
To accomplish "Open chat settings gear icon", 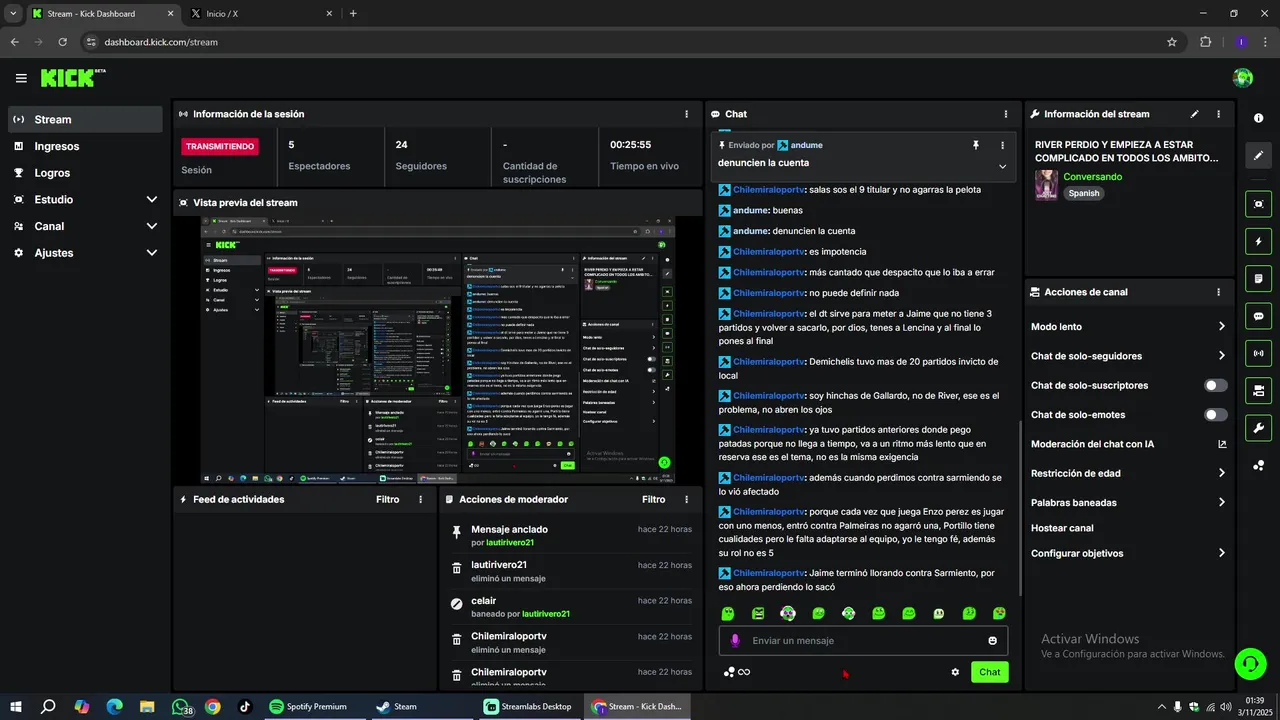I will coord(955,672).
